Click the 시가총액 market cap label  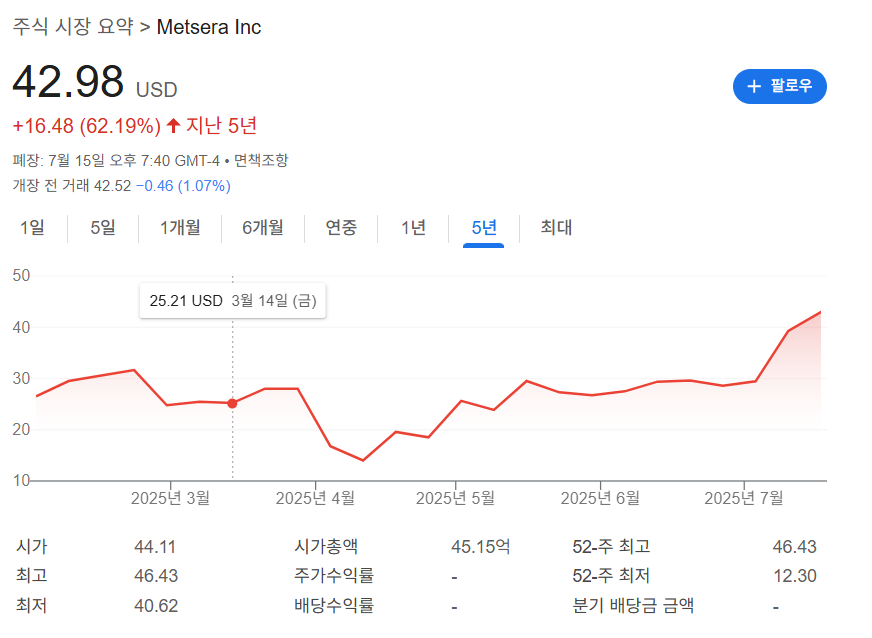tap(326, 546)
